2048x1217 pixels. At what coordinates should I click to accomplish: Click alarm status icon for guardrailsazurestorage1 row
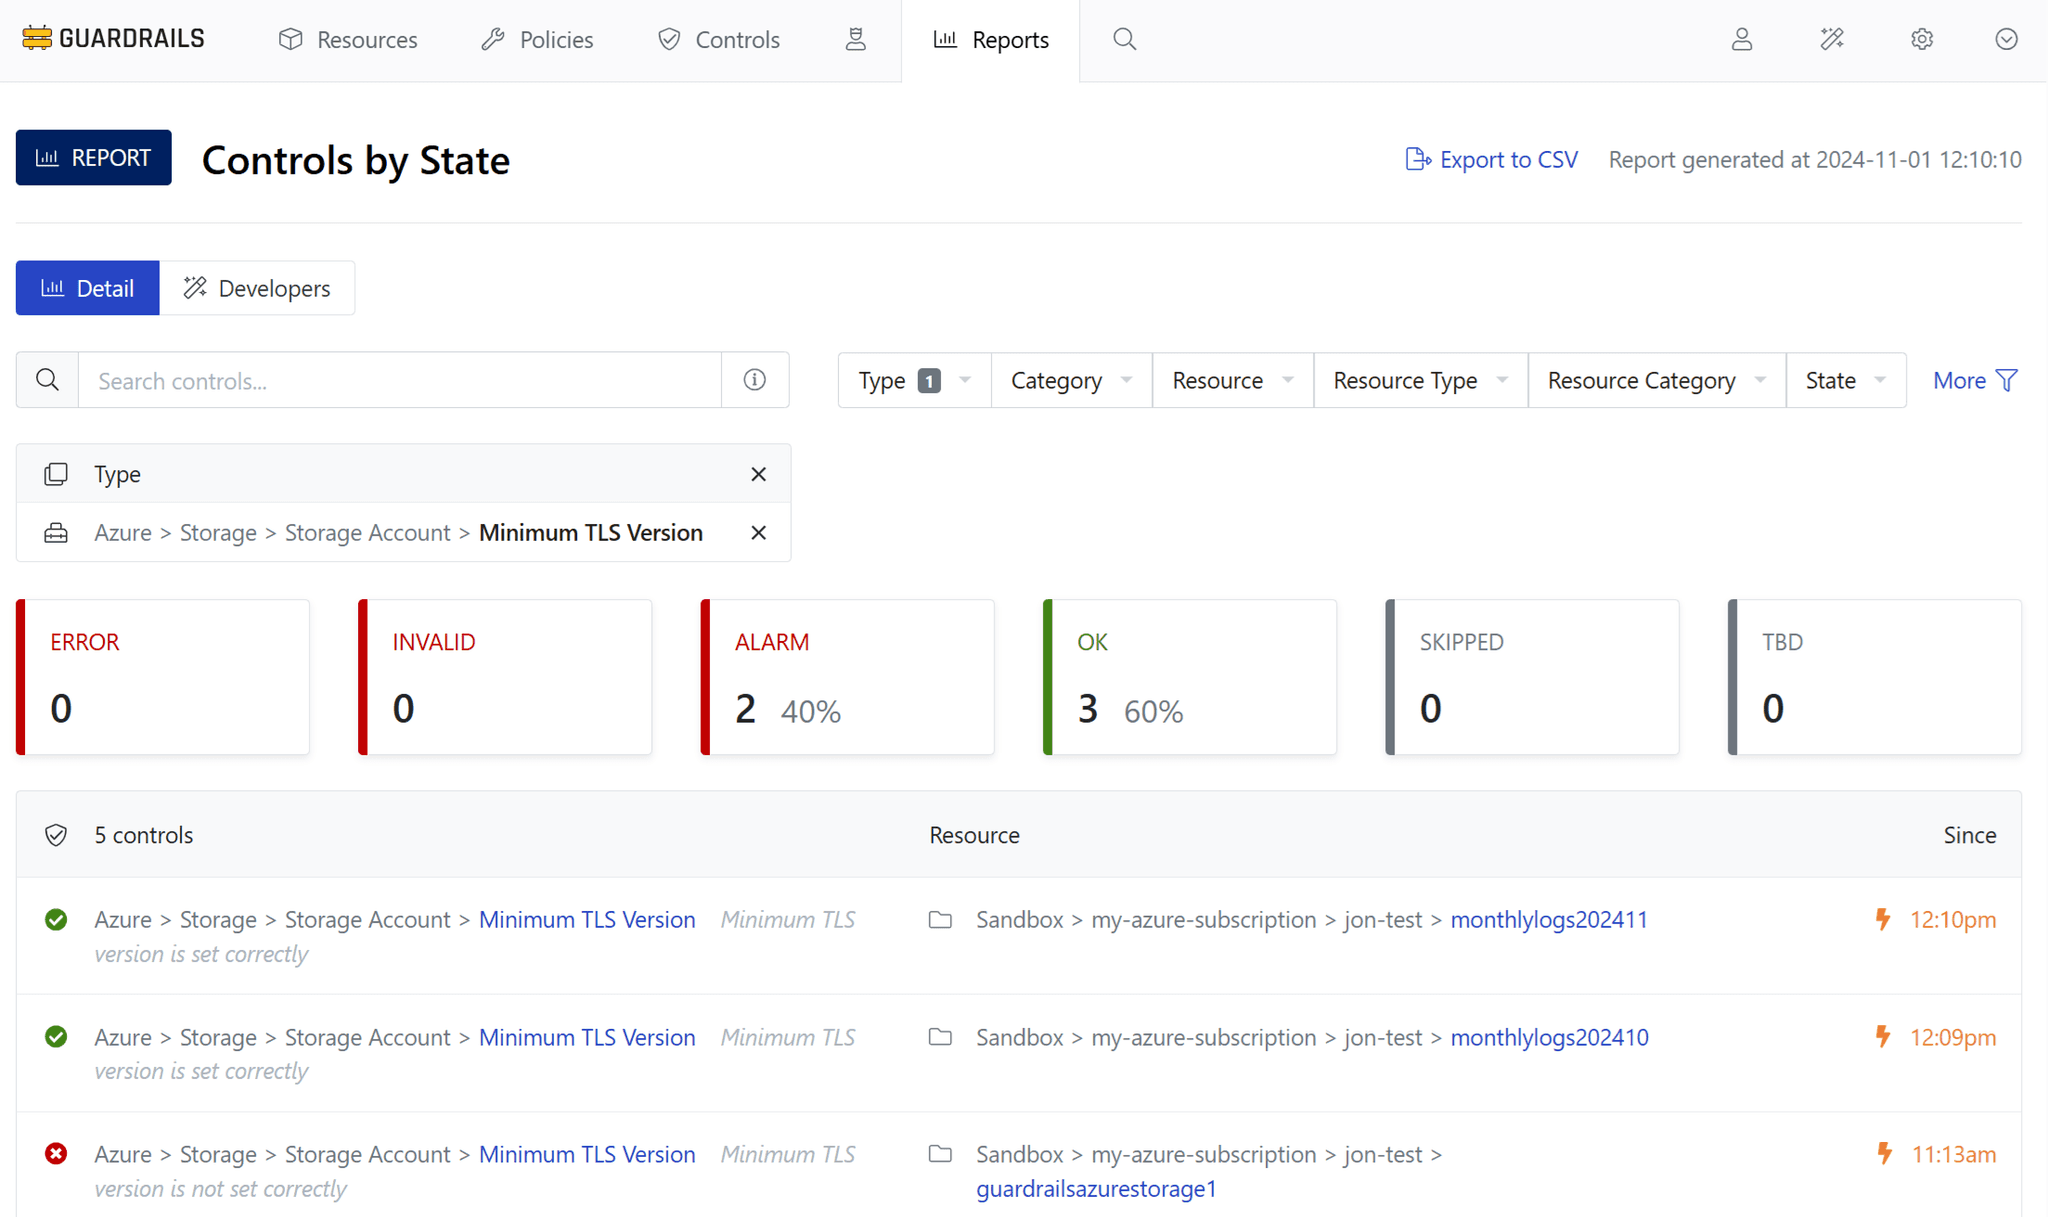tap(56, 1154)
